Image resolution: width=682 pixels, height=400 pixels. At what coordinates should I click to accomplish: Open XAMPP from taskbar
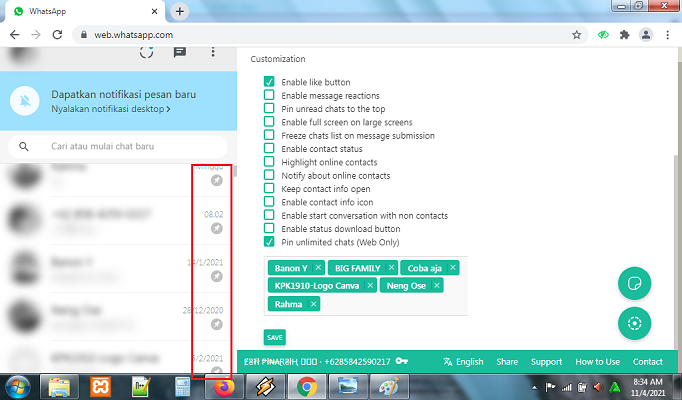coord(100,387)
